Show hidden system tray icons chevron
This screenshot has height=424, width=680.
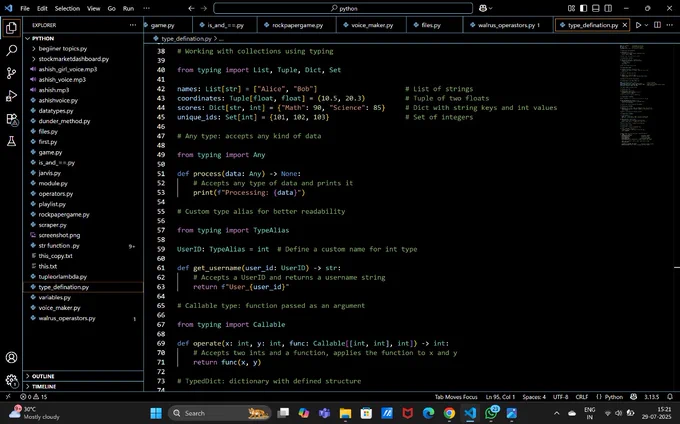[x=557, y=413]
